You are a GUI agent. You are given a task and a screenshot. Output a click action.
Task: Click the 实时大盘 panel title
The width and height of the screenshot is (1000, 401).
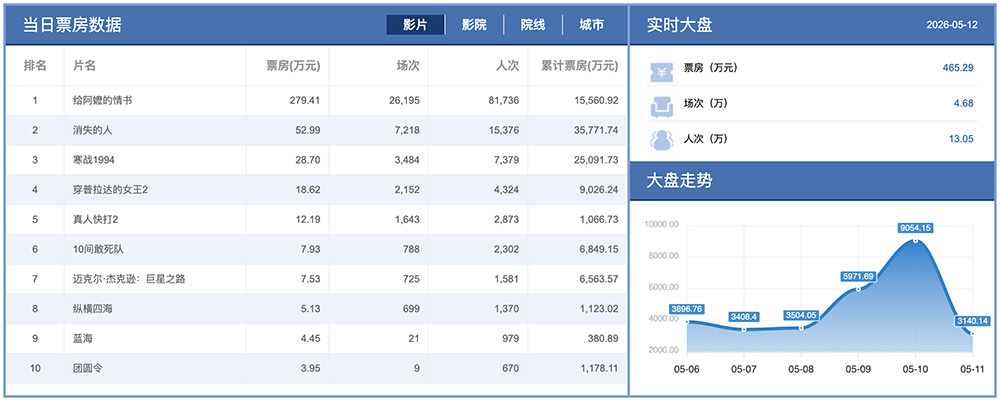pos(680,25)
